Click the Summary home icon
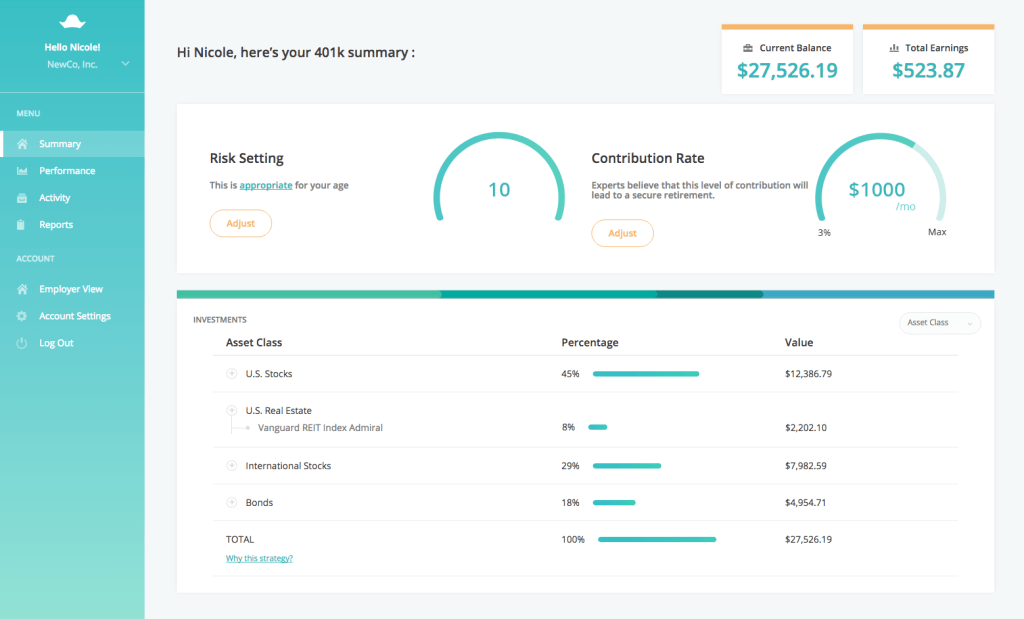Viewport: 1024px width, 619px height. point(22,144)
